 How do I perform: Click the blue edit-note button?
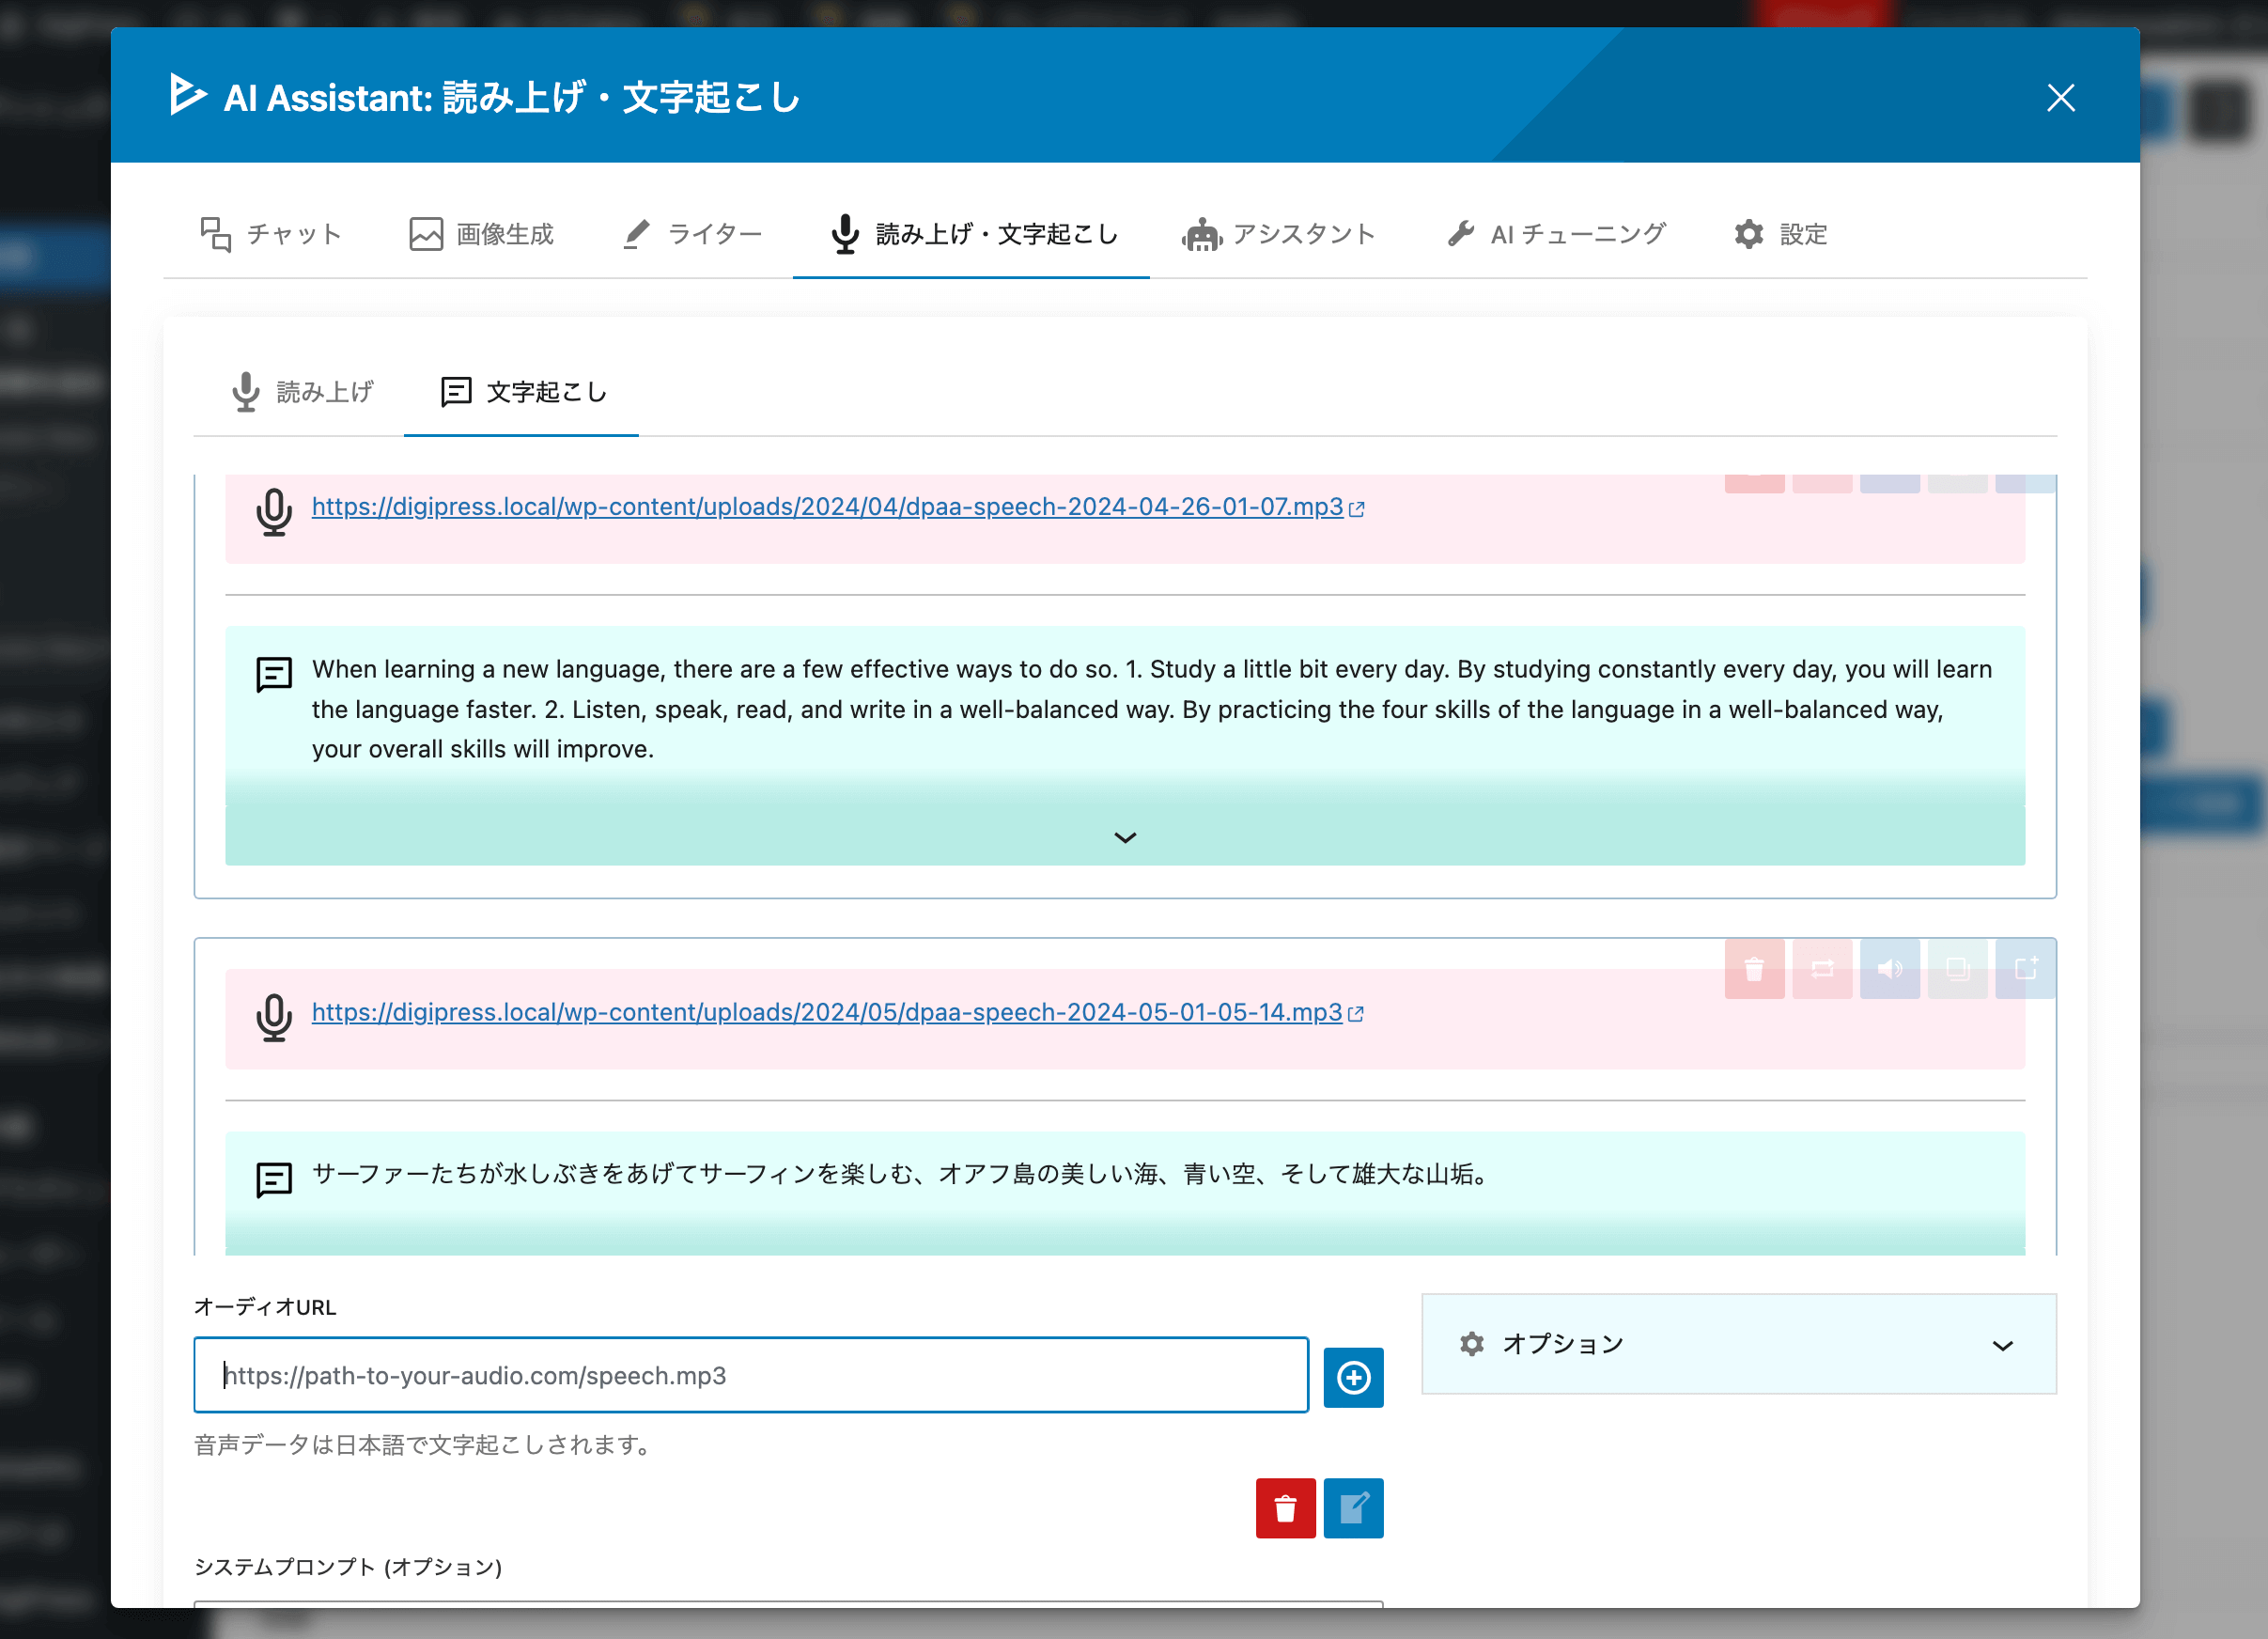point(1353,1508)
